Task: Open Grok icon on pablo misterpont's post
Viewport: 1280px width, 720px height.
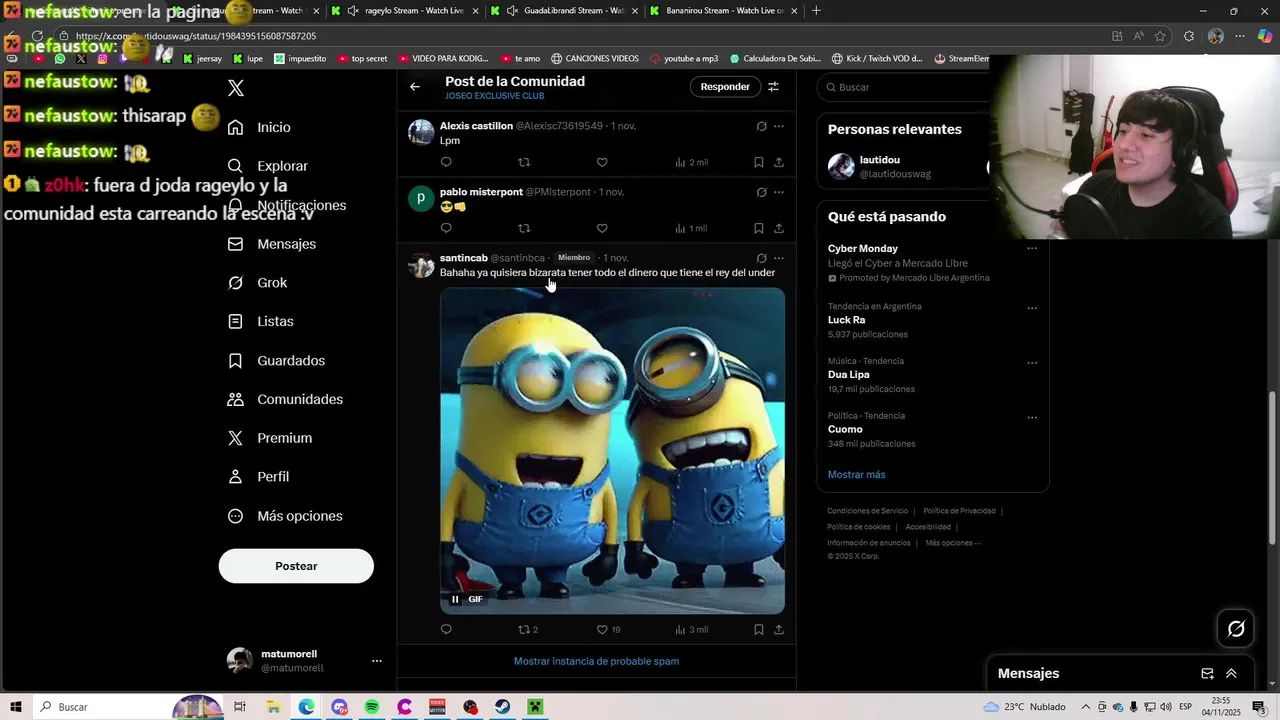Action: click(x=761, y=192)
